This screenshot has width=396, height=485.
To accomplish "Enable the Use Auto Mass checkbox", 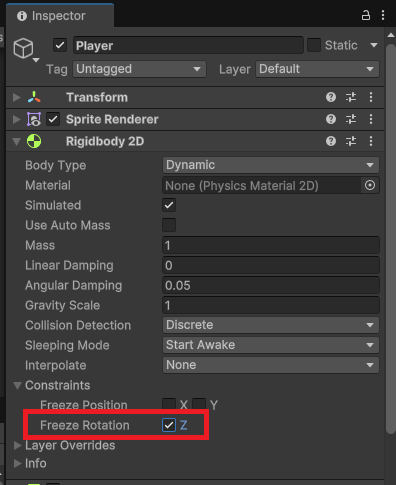I will pos(169,225).
